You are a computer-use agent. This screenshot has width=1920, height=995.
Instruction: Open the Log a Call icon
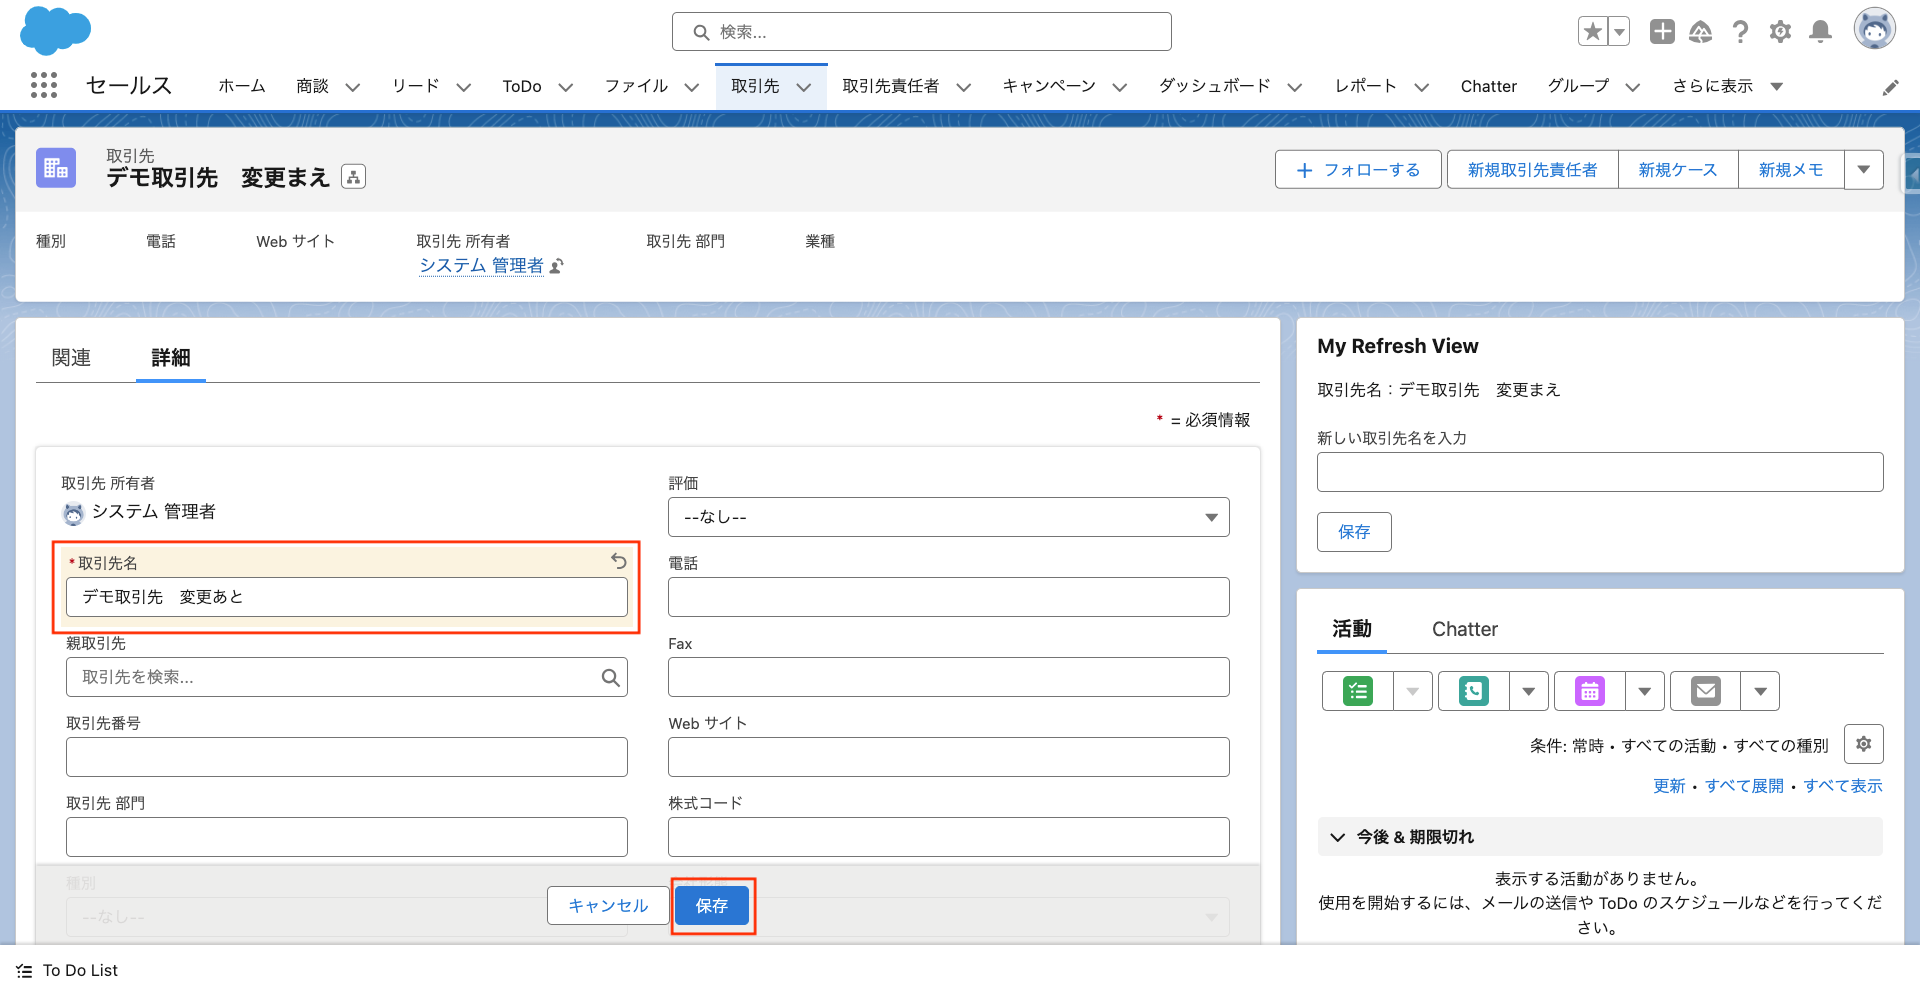pos(1472,690)
